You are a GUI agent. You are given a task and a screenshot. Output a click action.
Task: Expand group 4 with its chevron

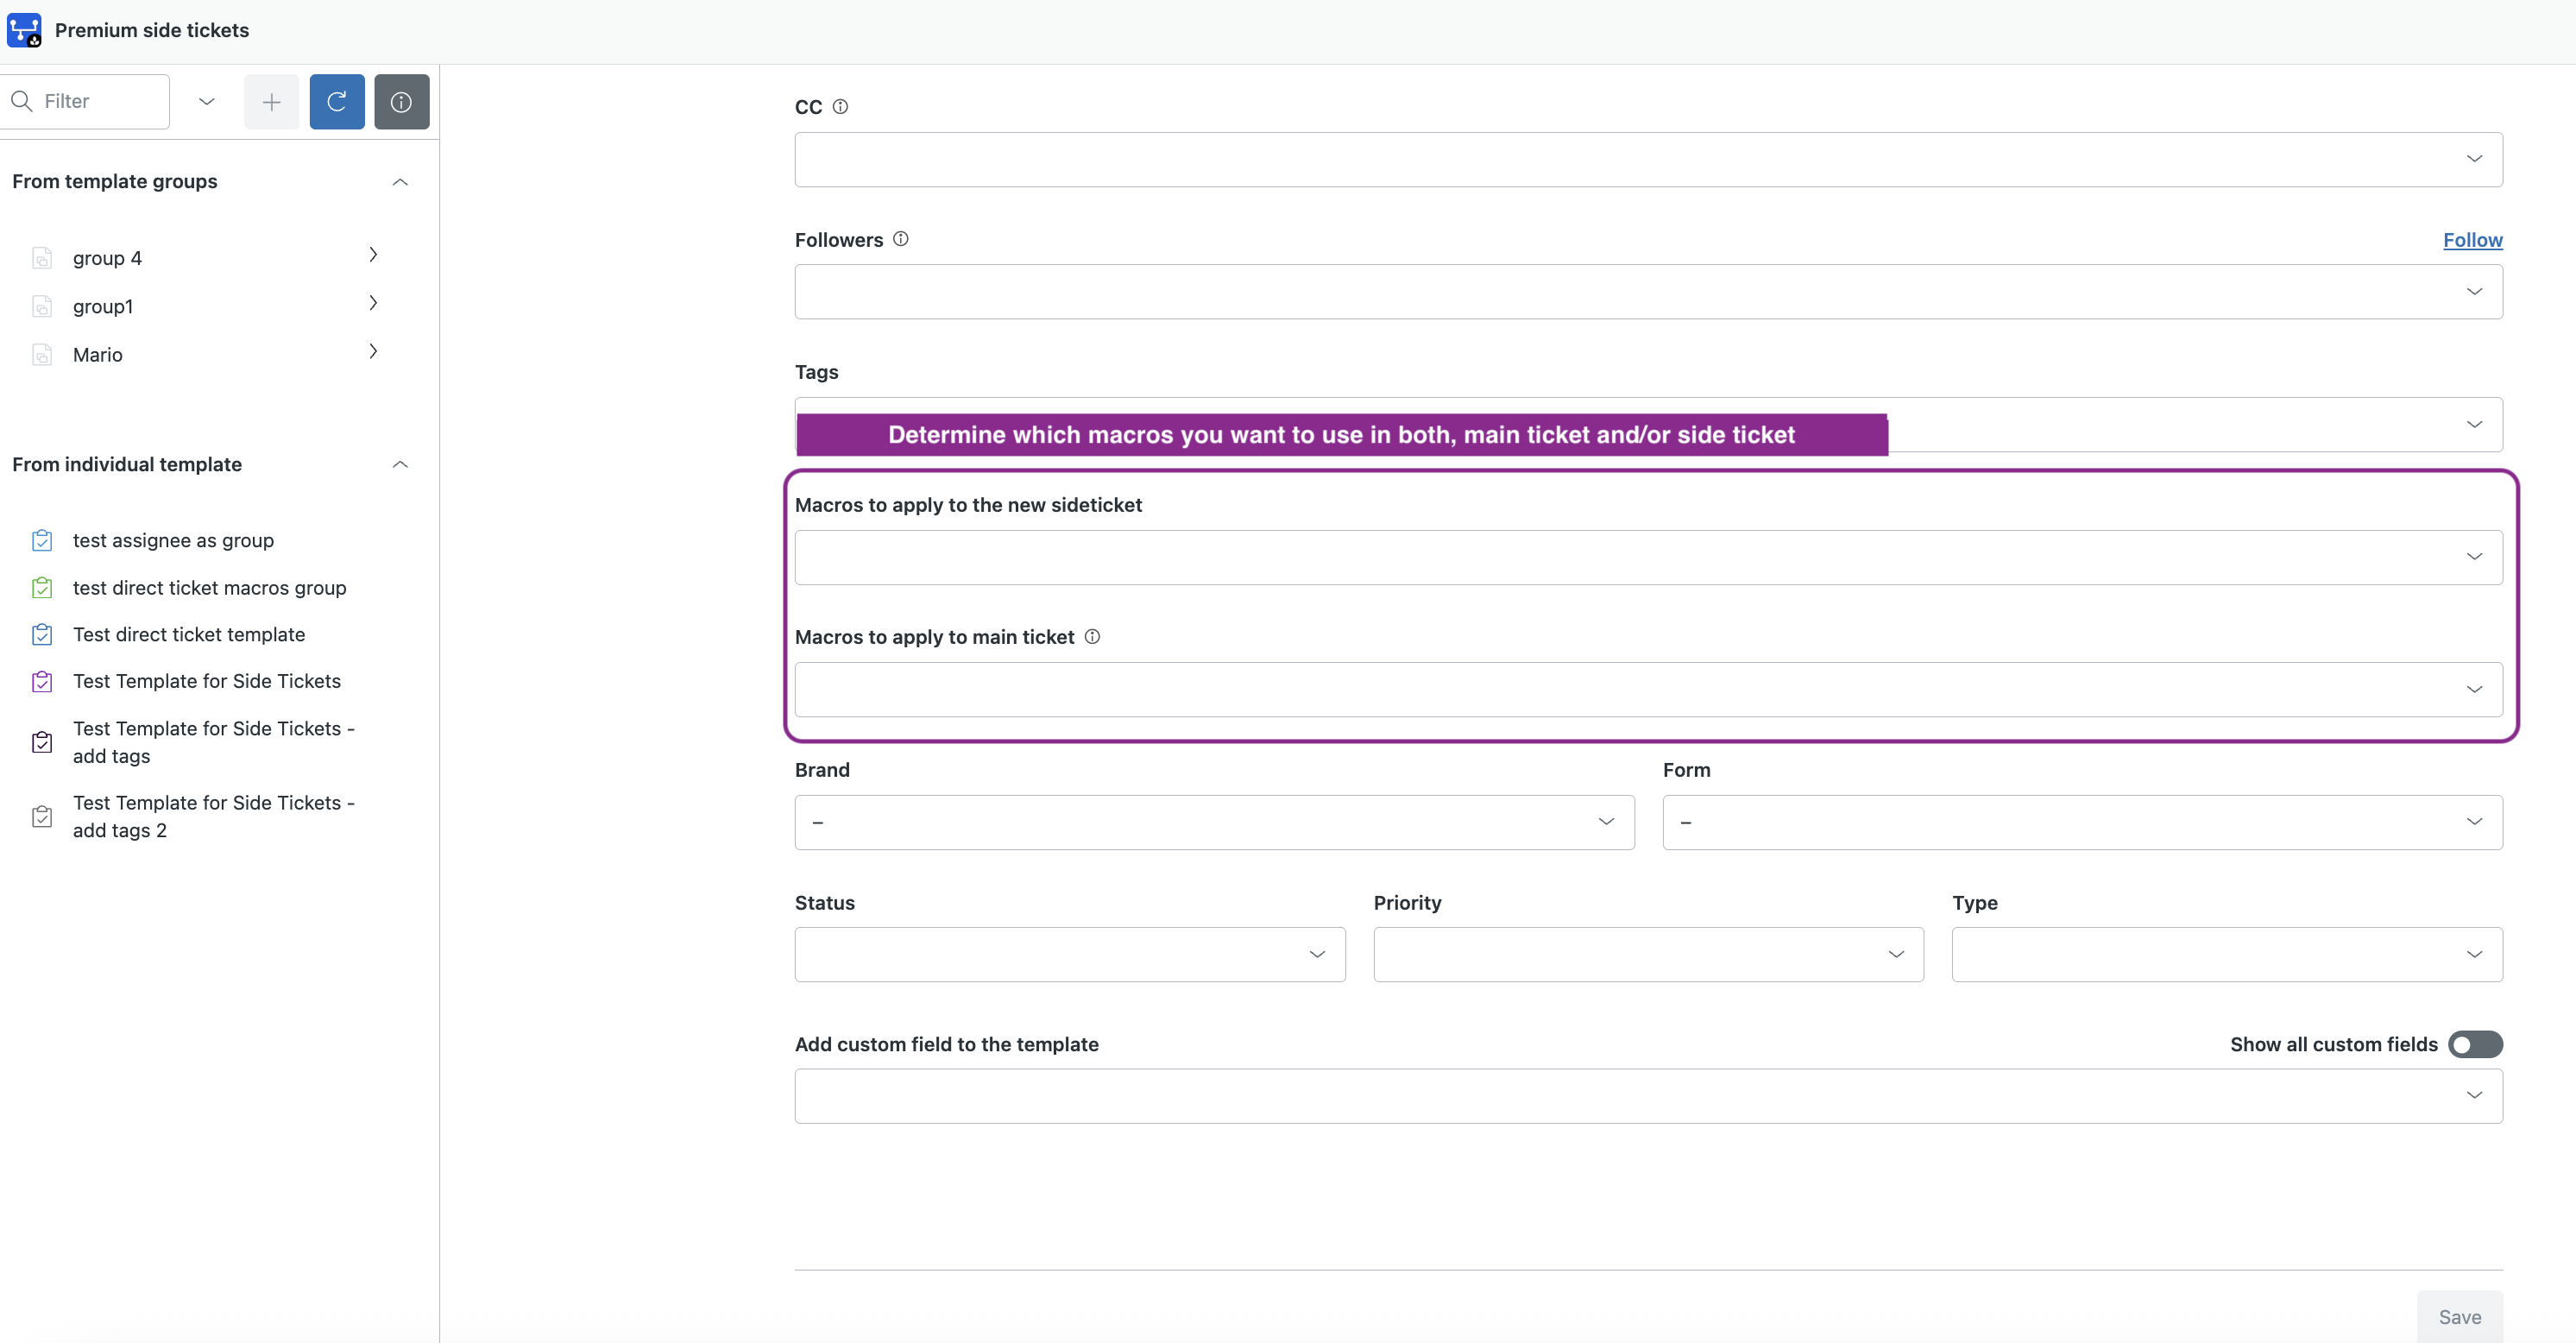373,255
